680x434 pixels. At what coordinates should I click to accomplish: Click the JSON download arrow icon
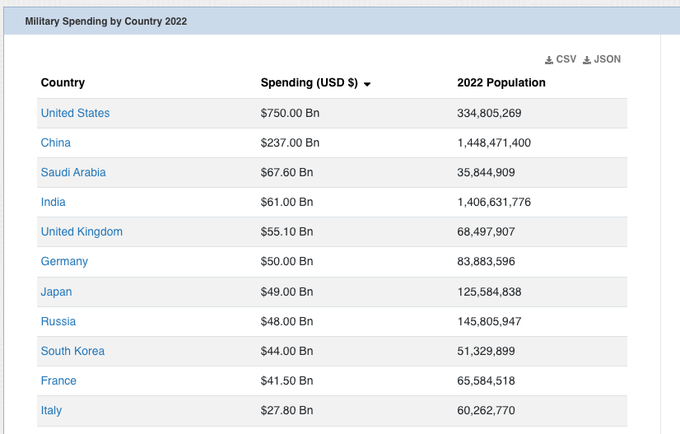[x=586, y=60]
